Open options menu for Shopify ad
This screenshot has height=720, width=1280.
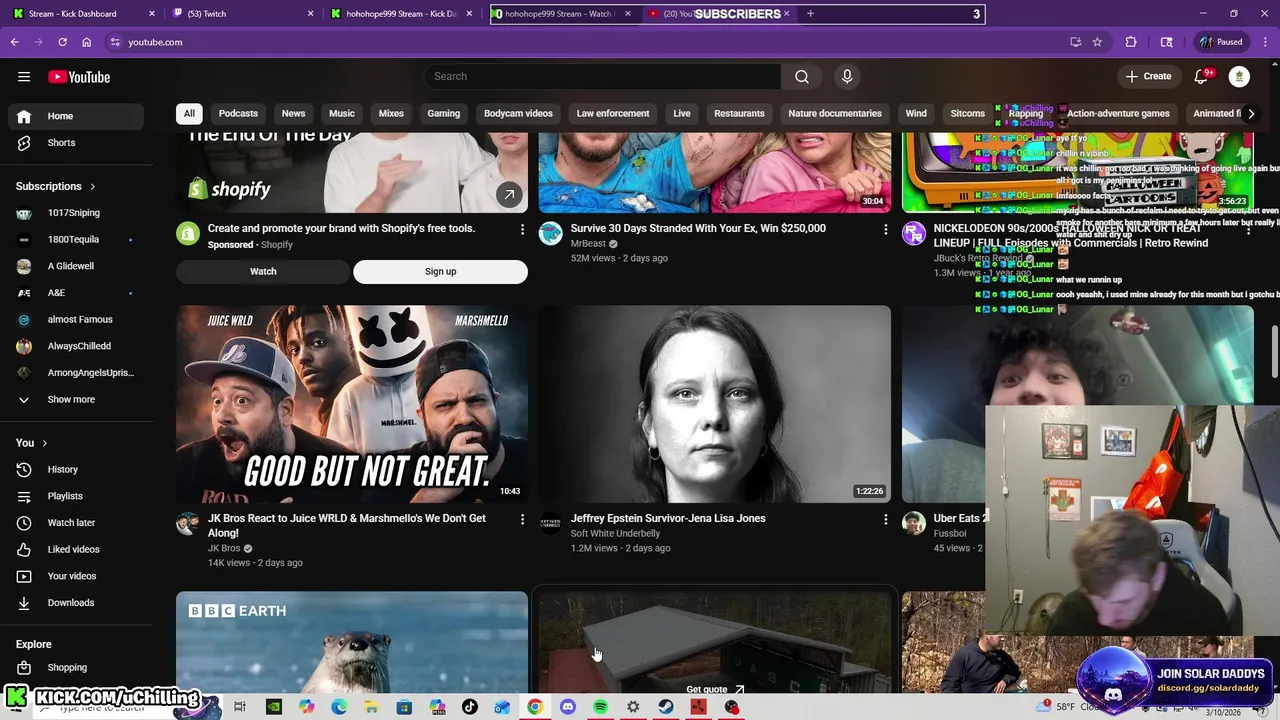tap(522, 229)
